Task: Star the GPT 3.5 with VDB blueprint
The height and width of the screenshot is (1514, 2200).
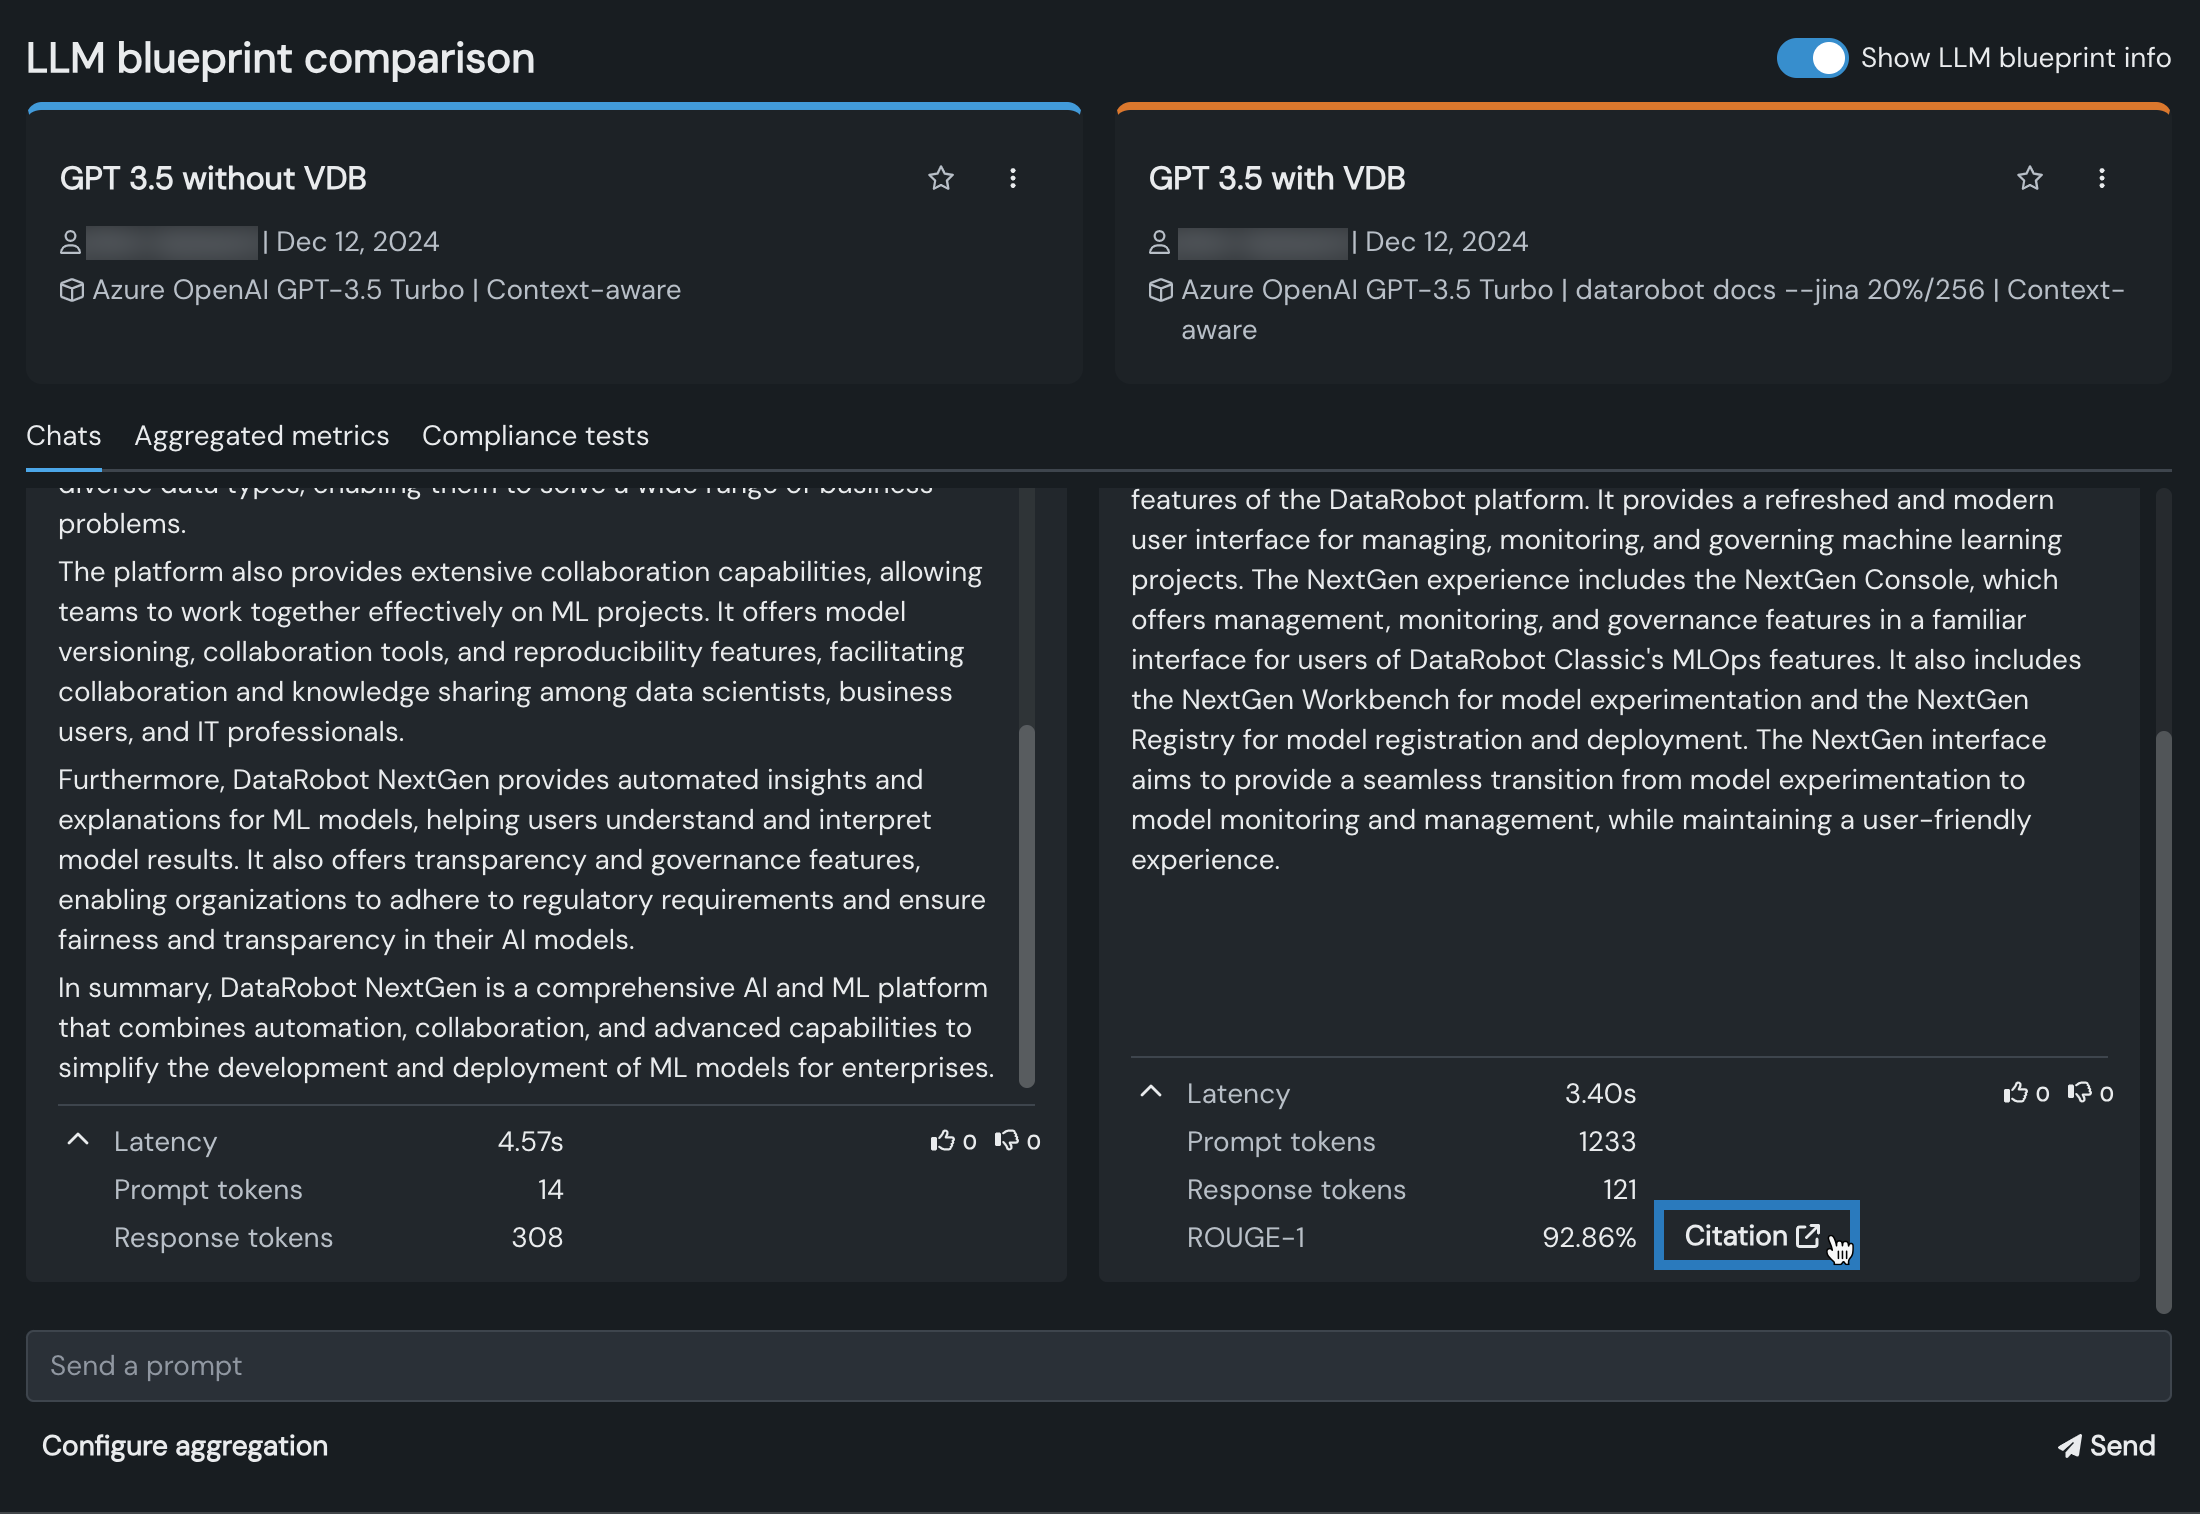Action: coord(2029,179)
